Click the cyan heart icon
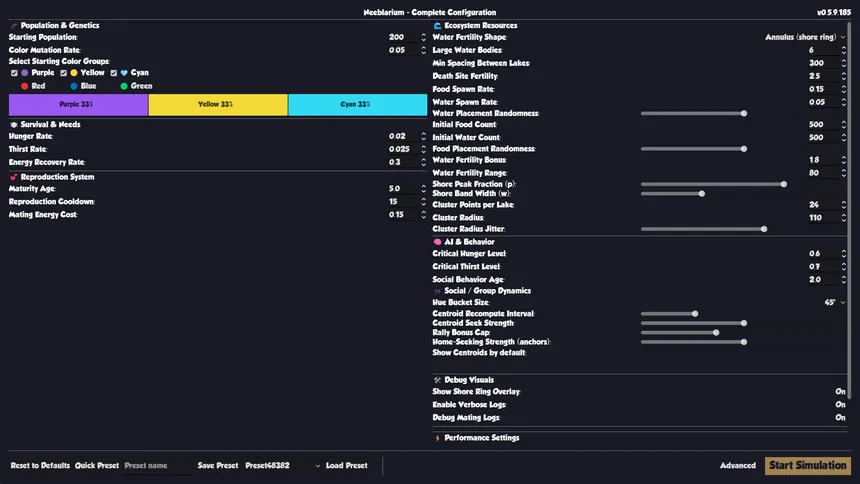Image resolution: width=860 pixels, height=484 pixels. tap(124, 73)
